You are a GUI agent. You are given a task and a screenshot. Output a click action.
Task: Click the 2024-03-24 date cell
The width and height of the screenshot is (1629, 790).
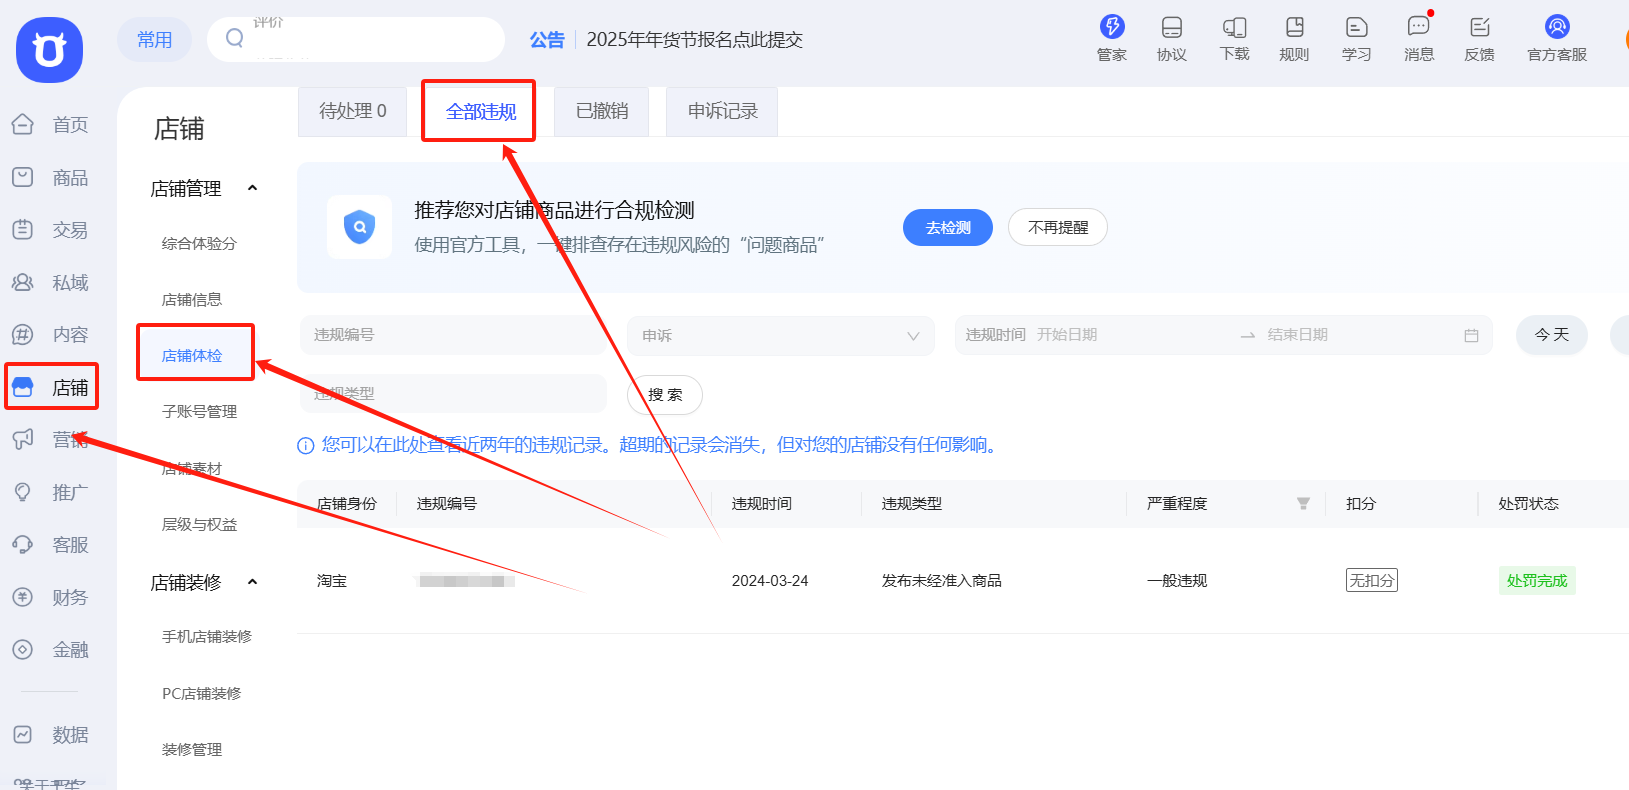[x=770, y=581]
